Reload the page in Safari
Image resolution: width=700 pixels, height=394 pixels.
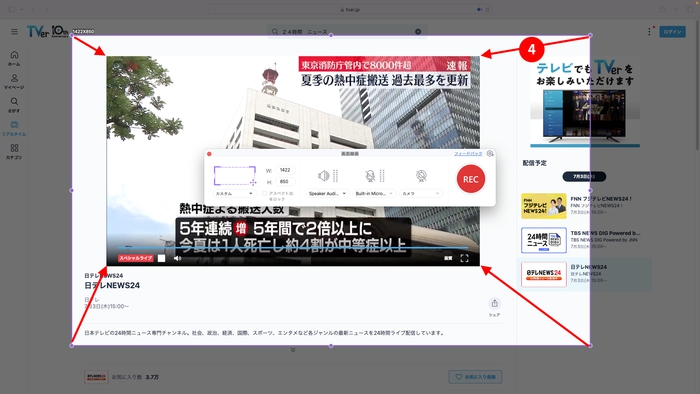[488, 9]
